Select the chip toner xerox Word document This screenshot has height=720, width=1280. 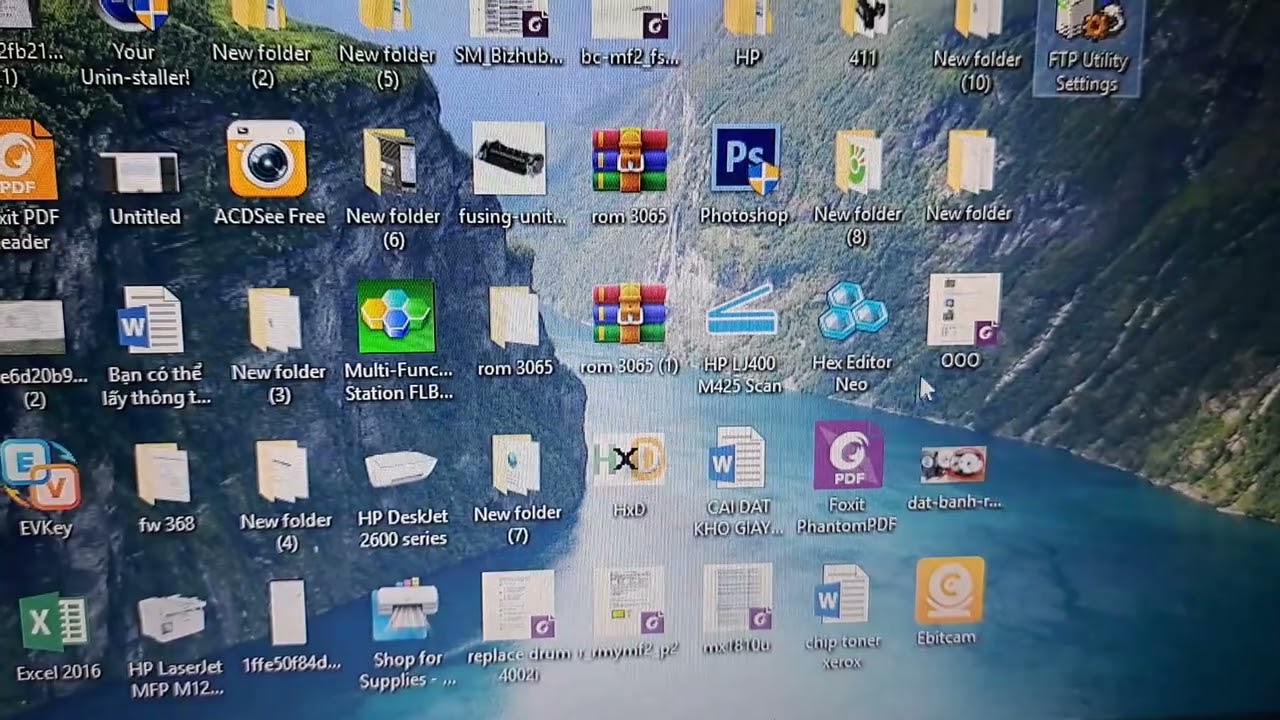(x=842, y=595)
